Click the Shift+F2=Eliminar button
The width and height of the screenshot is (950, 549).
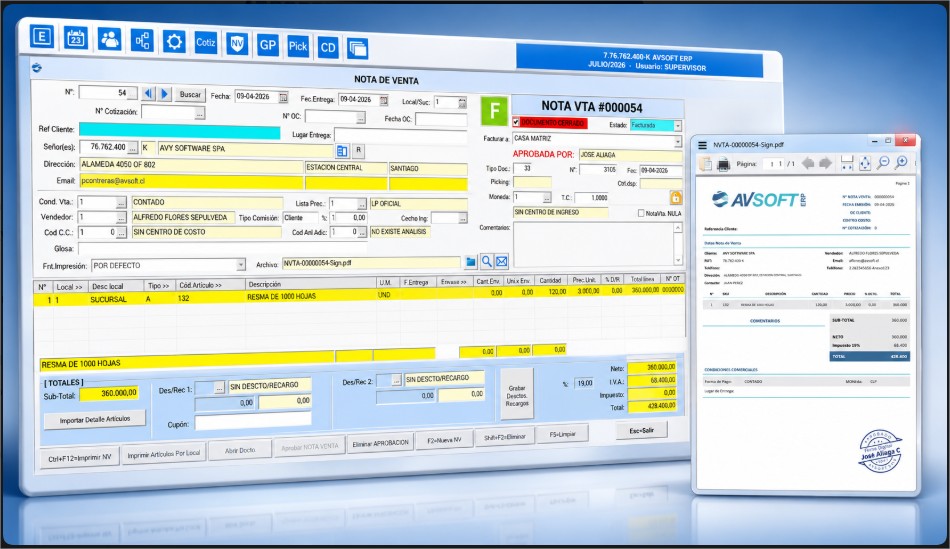click(x=505, y=437)
